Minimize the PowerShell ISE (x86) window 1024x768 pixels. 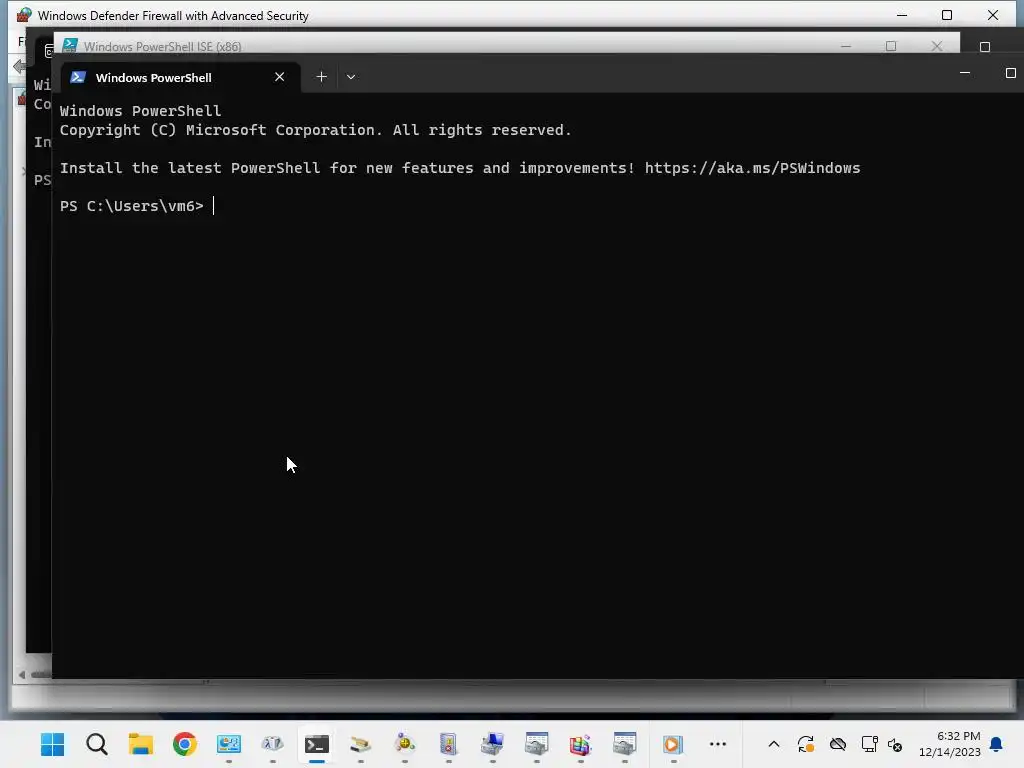click(846, 46)
